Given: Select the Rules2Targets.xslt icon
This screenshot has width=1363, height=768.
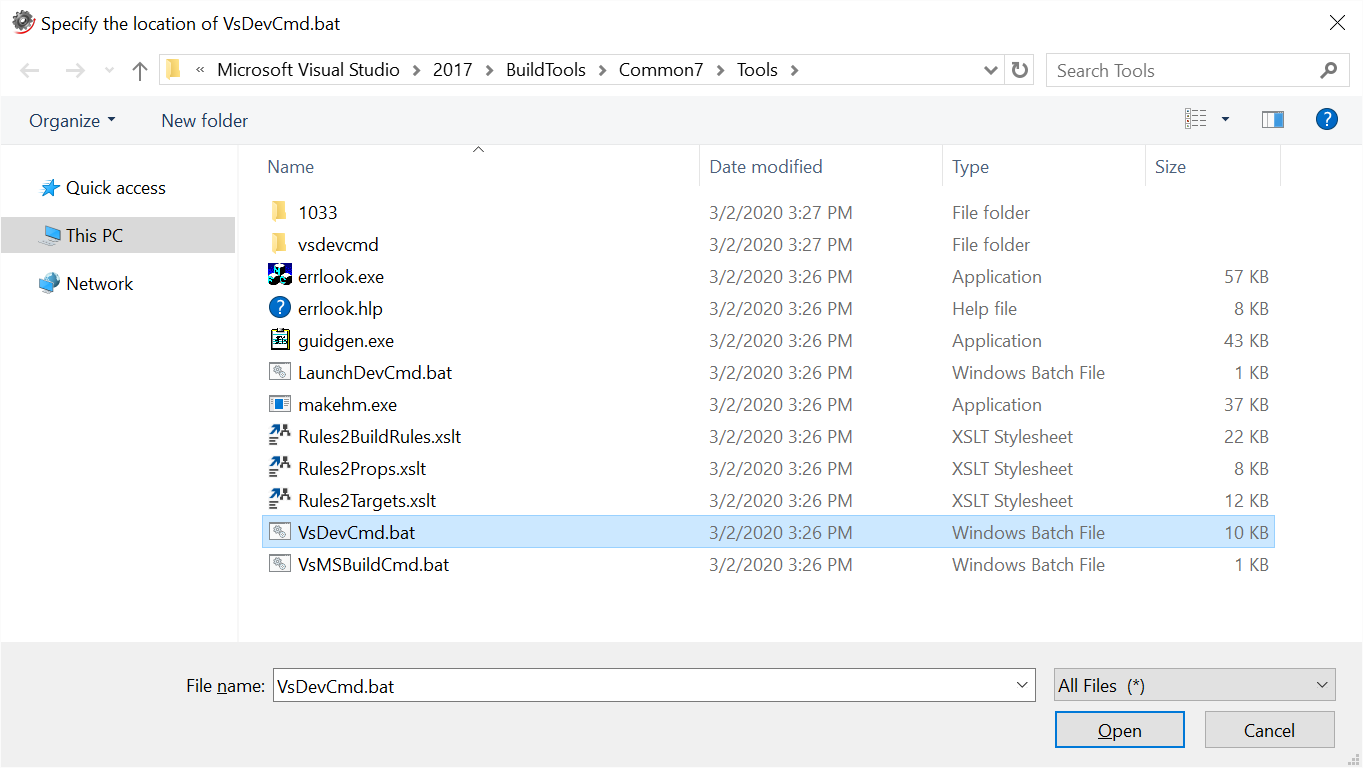Looking at the screenshot, I should (x=280, y=500).
